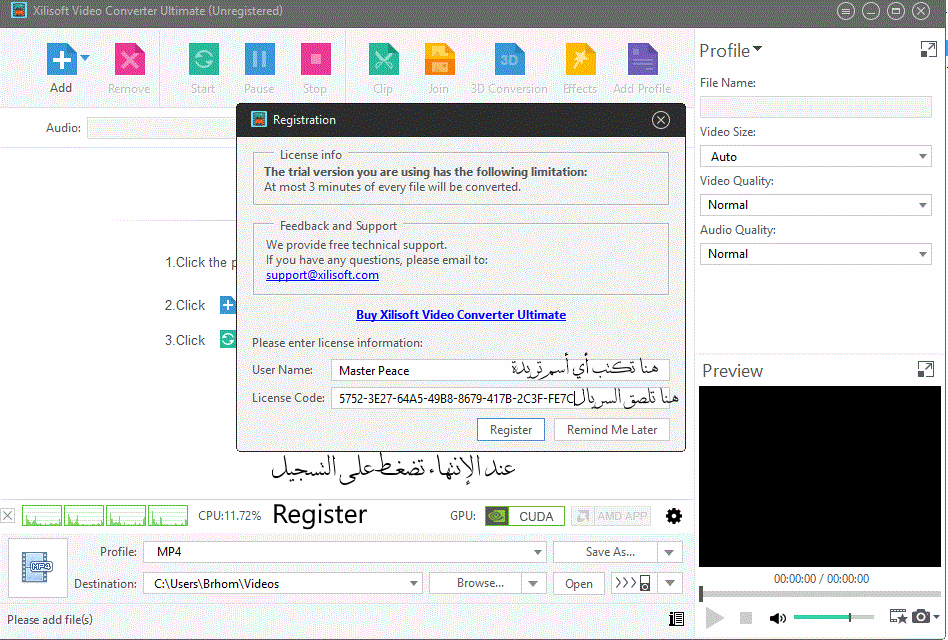Click the Add file icon
This screenshot has width=948, height=640.
click(x=61, y=60)
